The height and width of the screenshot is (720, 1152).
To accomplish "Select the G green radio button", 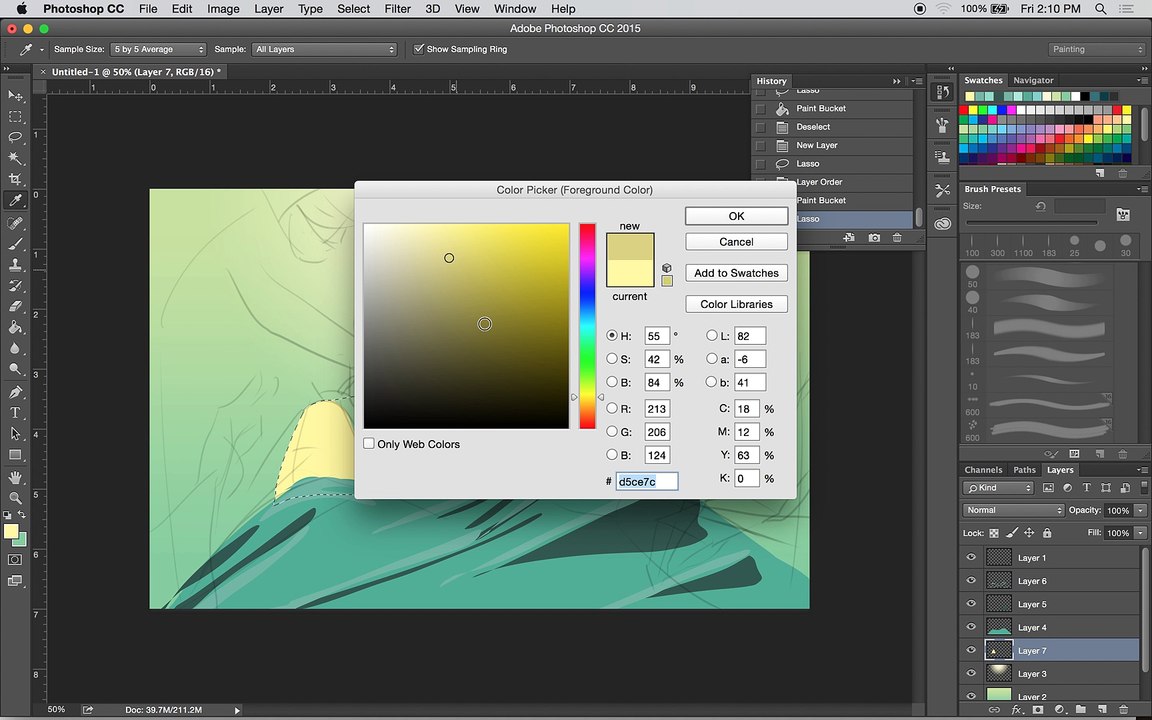I will point(611,431).
